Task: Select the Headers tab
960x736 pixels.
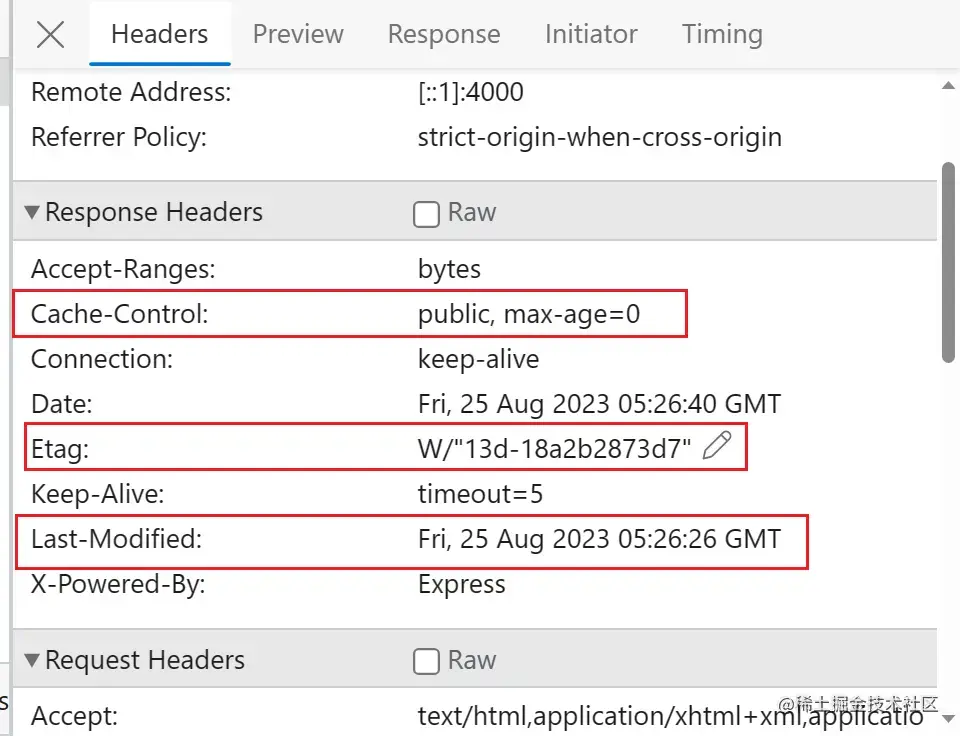Action: pyautogui.click(x=160, y=34)
